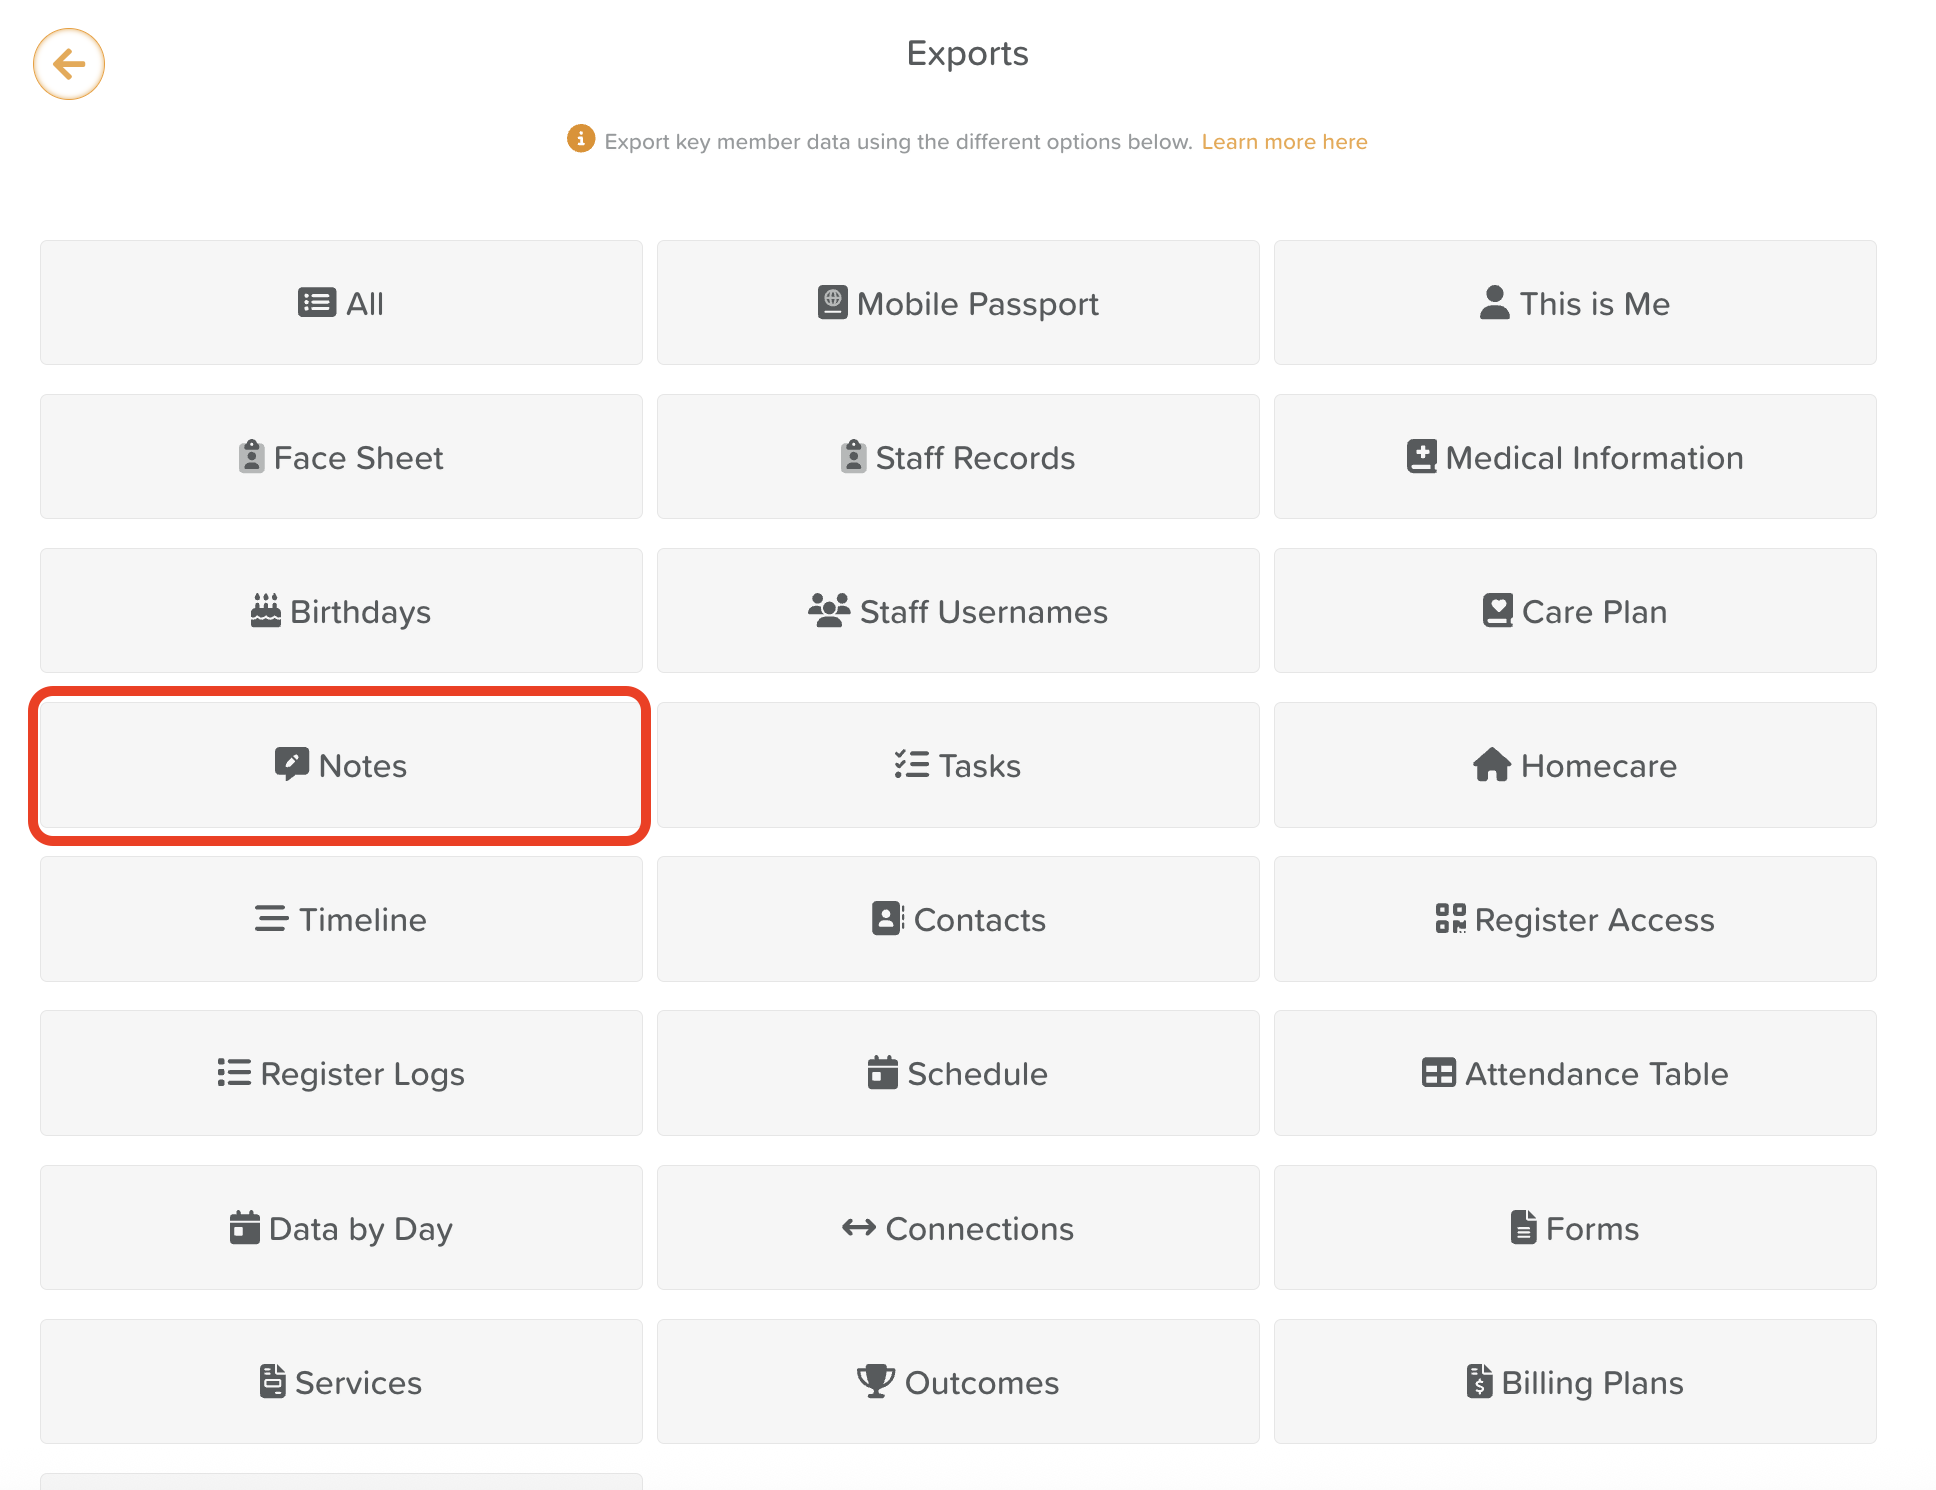
Task: Choose the Medical Information export
Action: [x=1575, y=457]
